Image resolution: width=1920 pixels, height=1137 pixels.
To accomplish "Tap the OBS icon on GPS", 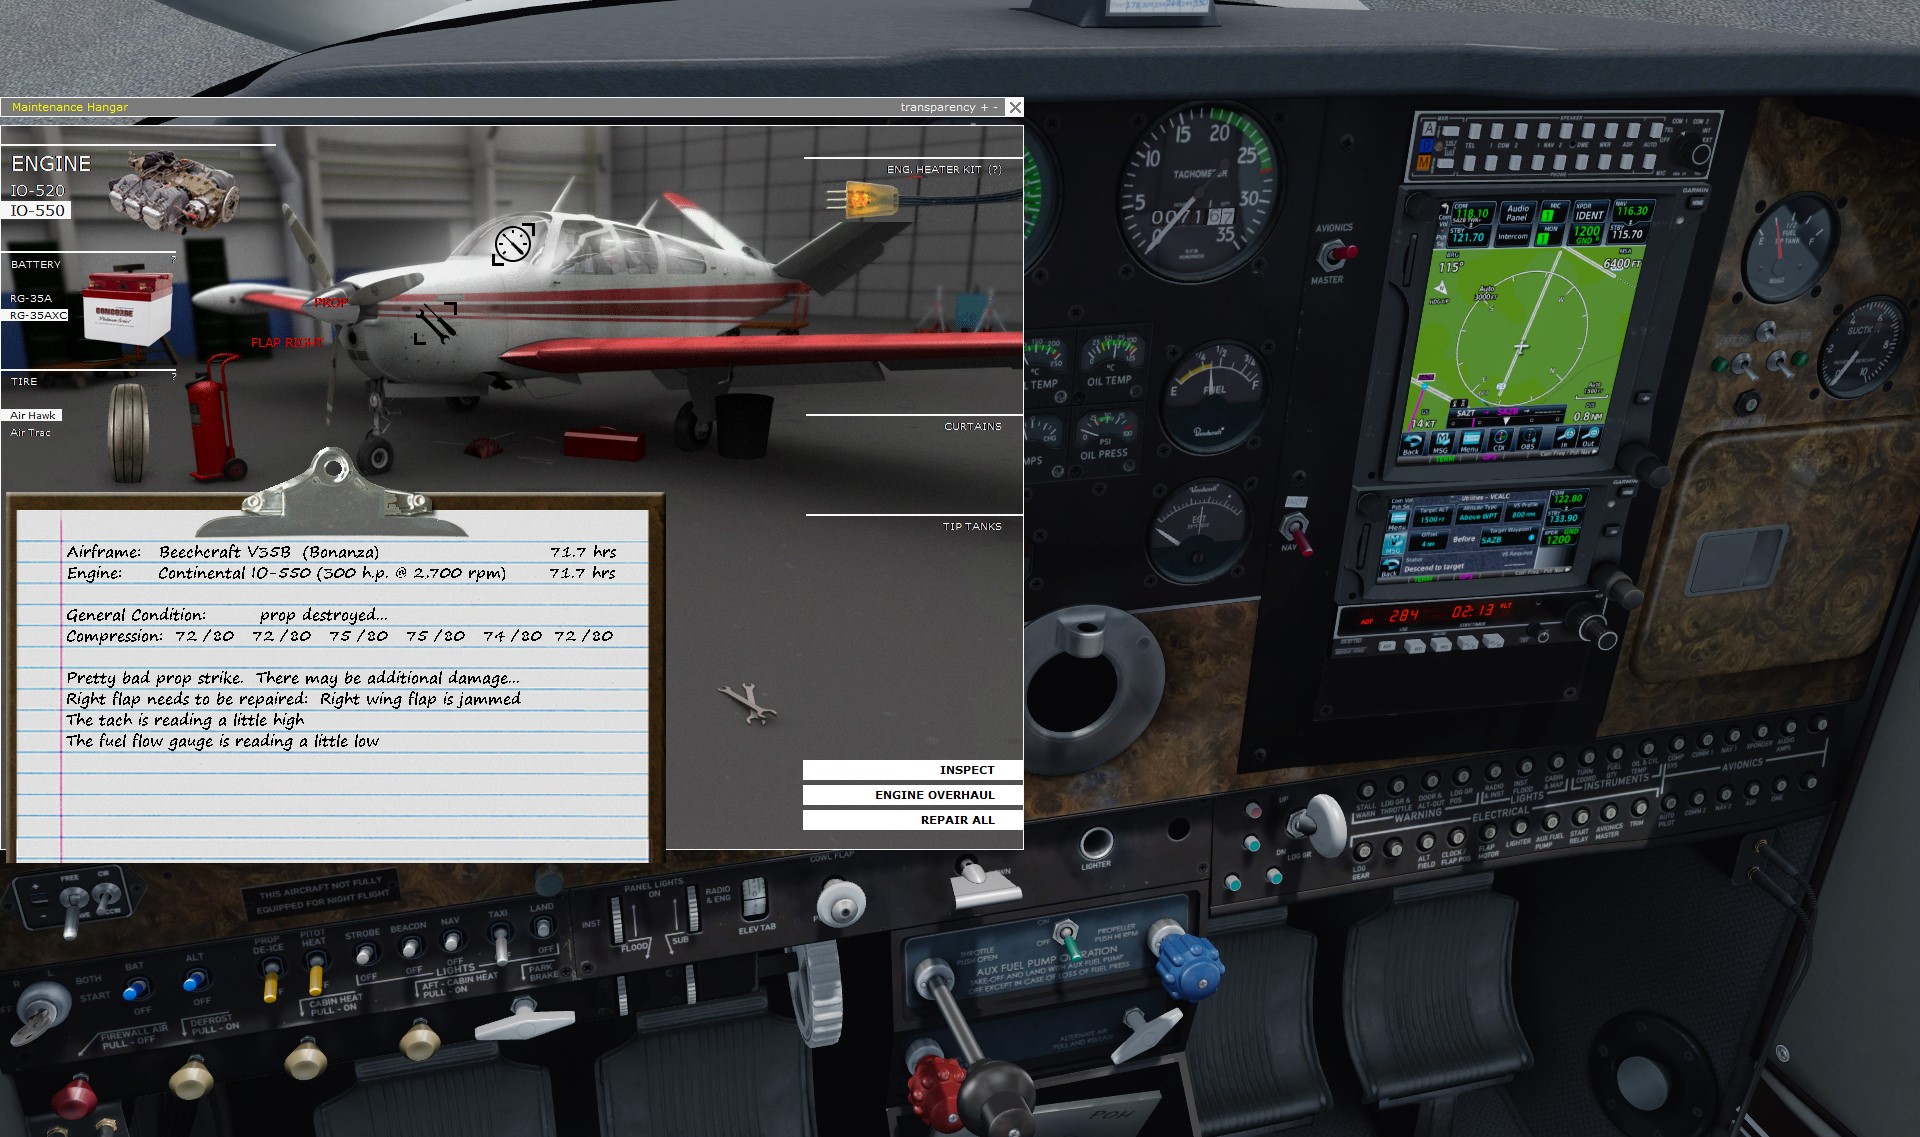I will tap(1528, 438).
